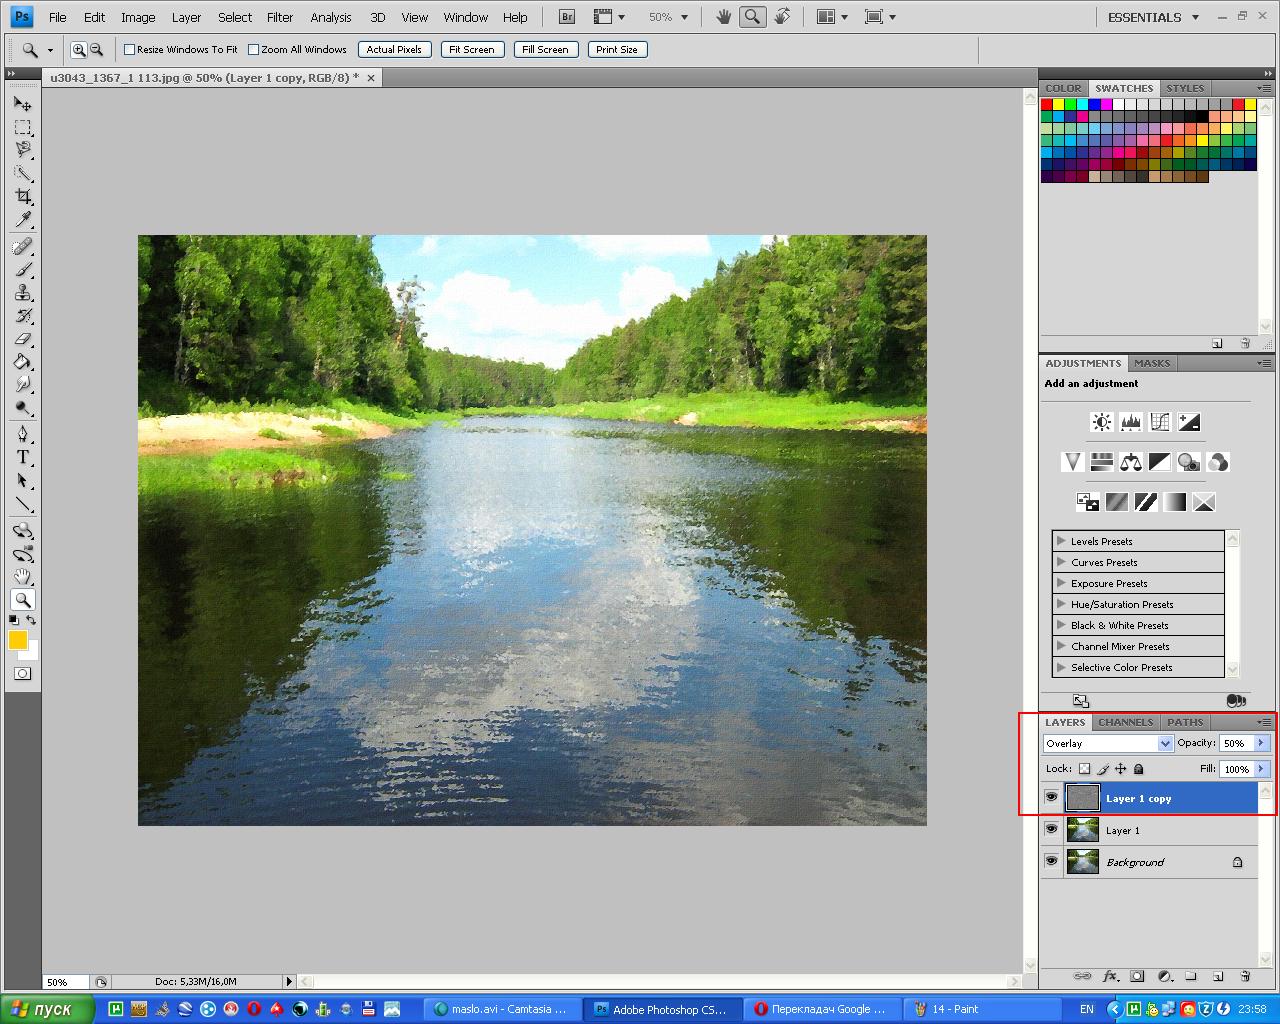Click the Actual Pixels button
The image size is (1280, 1024).
[394, 49]
